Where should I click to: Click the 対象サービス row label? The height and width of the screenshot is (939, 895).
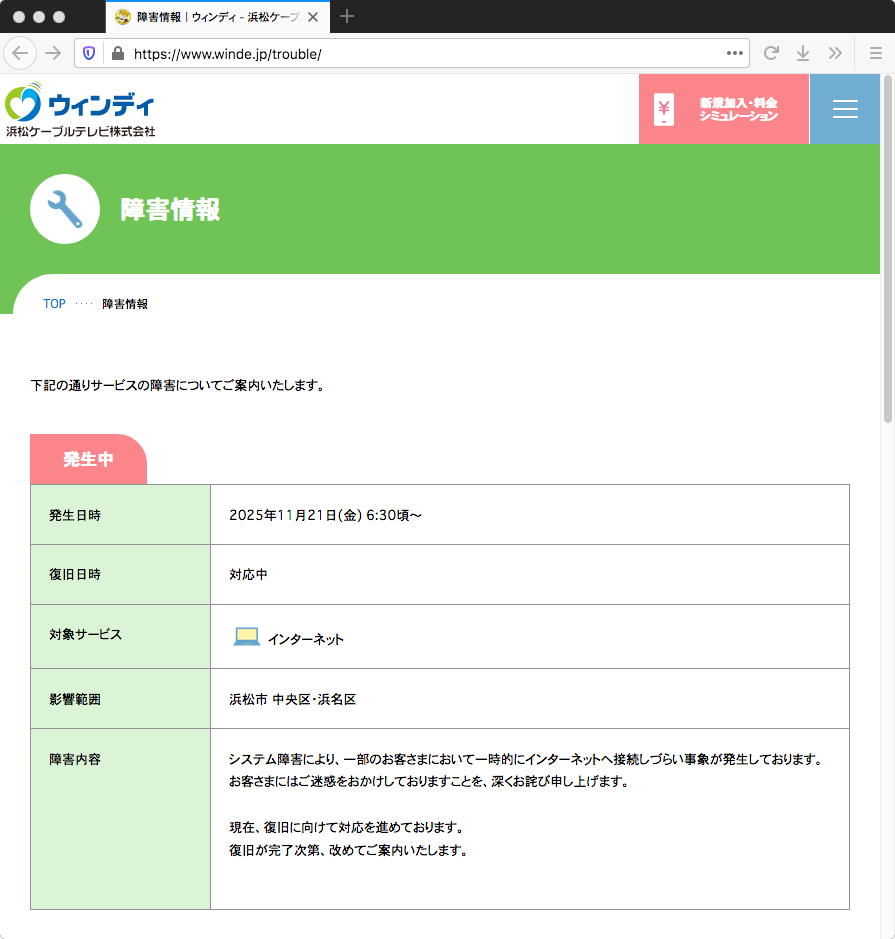click(x=85, y=634)
